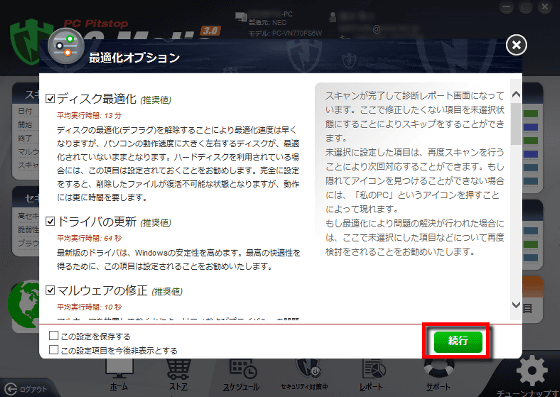Click the green globe icon in background
Image resolution: width=560 pixels, height=397 pixels.
coord(23,305)
